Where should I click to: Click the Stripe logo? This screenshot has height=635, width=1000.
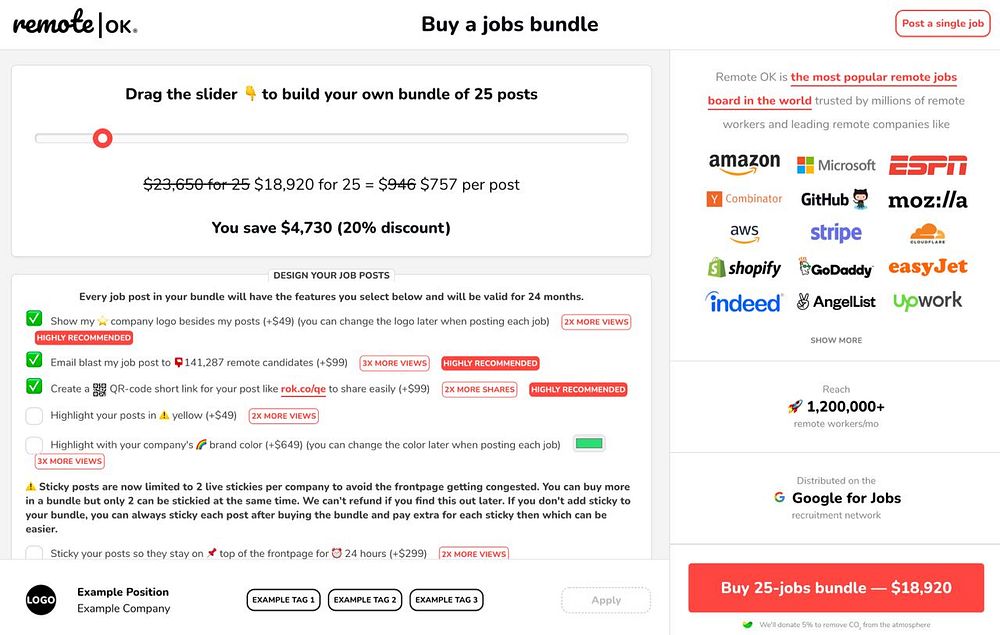[x=836, y=233]
